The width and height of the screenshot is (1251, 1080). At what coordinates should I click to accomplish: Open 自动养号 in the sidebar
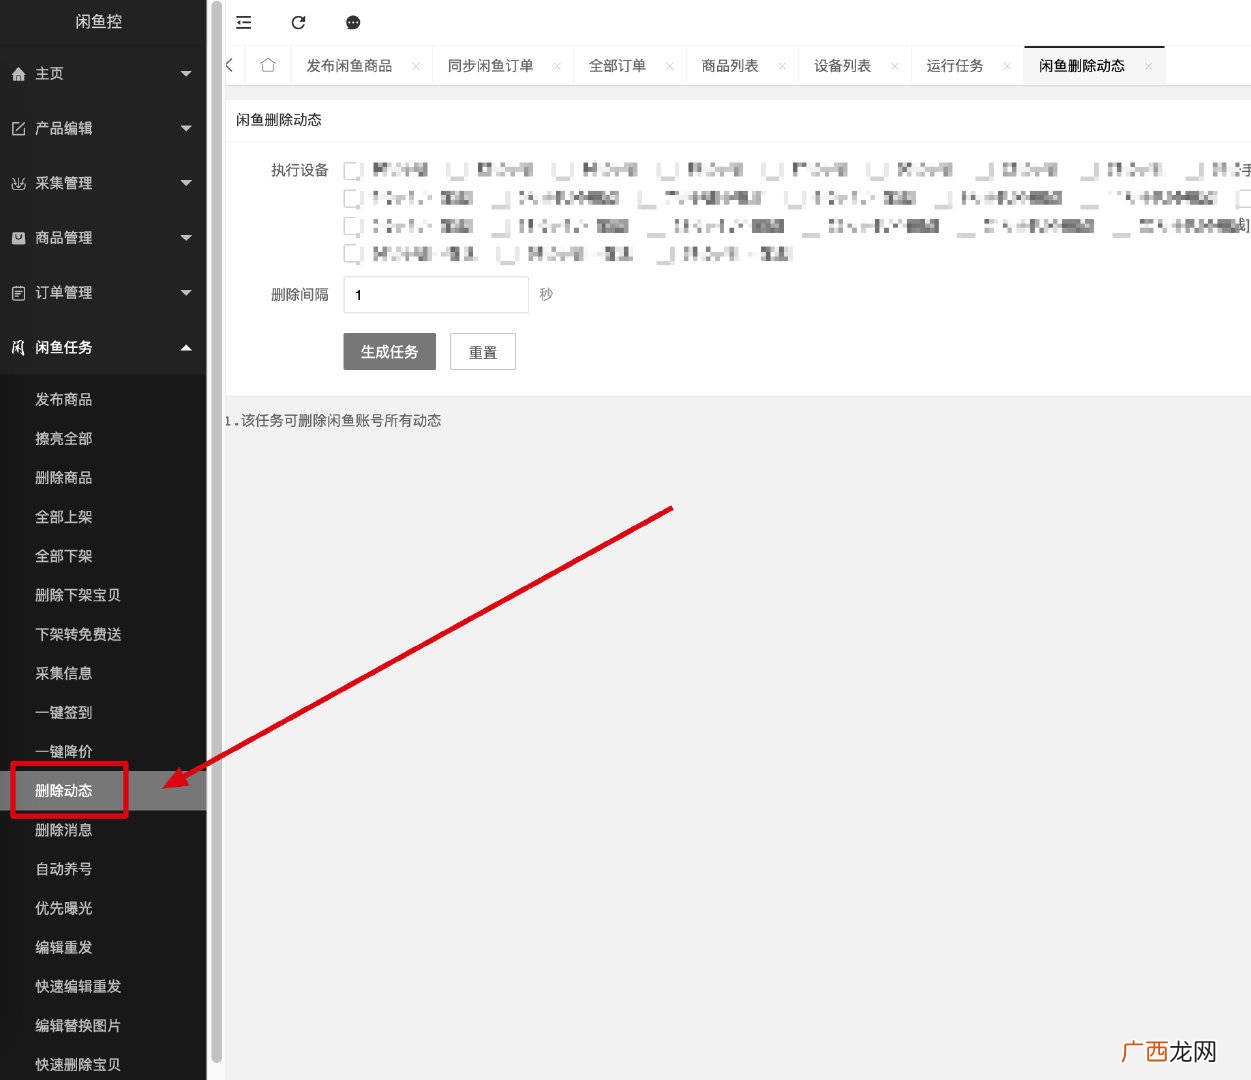pos(64,869)
